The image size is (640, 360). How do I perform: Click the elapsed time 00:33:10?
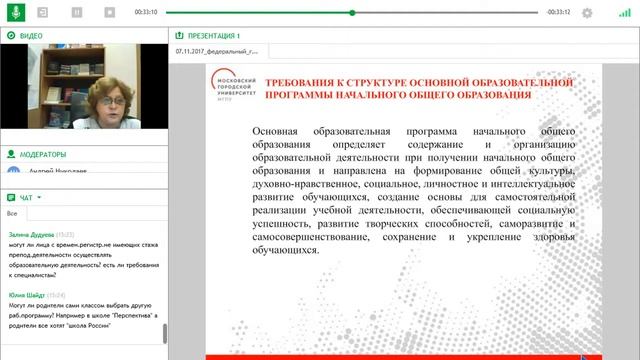146,12
